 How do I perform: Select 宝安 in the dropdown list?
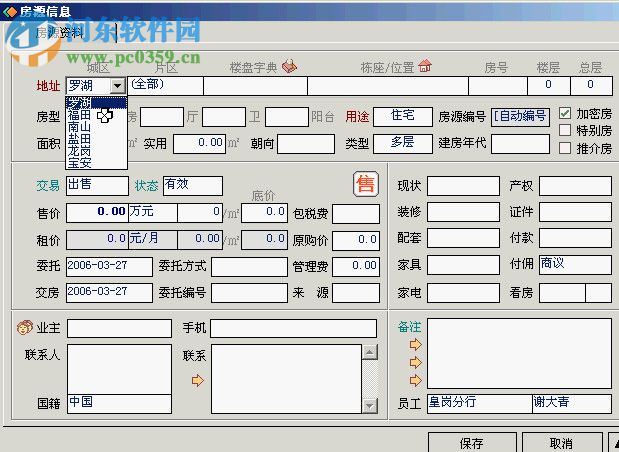(97, 163)
